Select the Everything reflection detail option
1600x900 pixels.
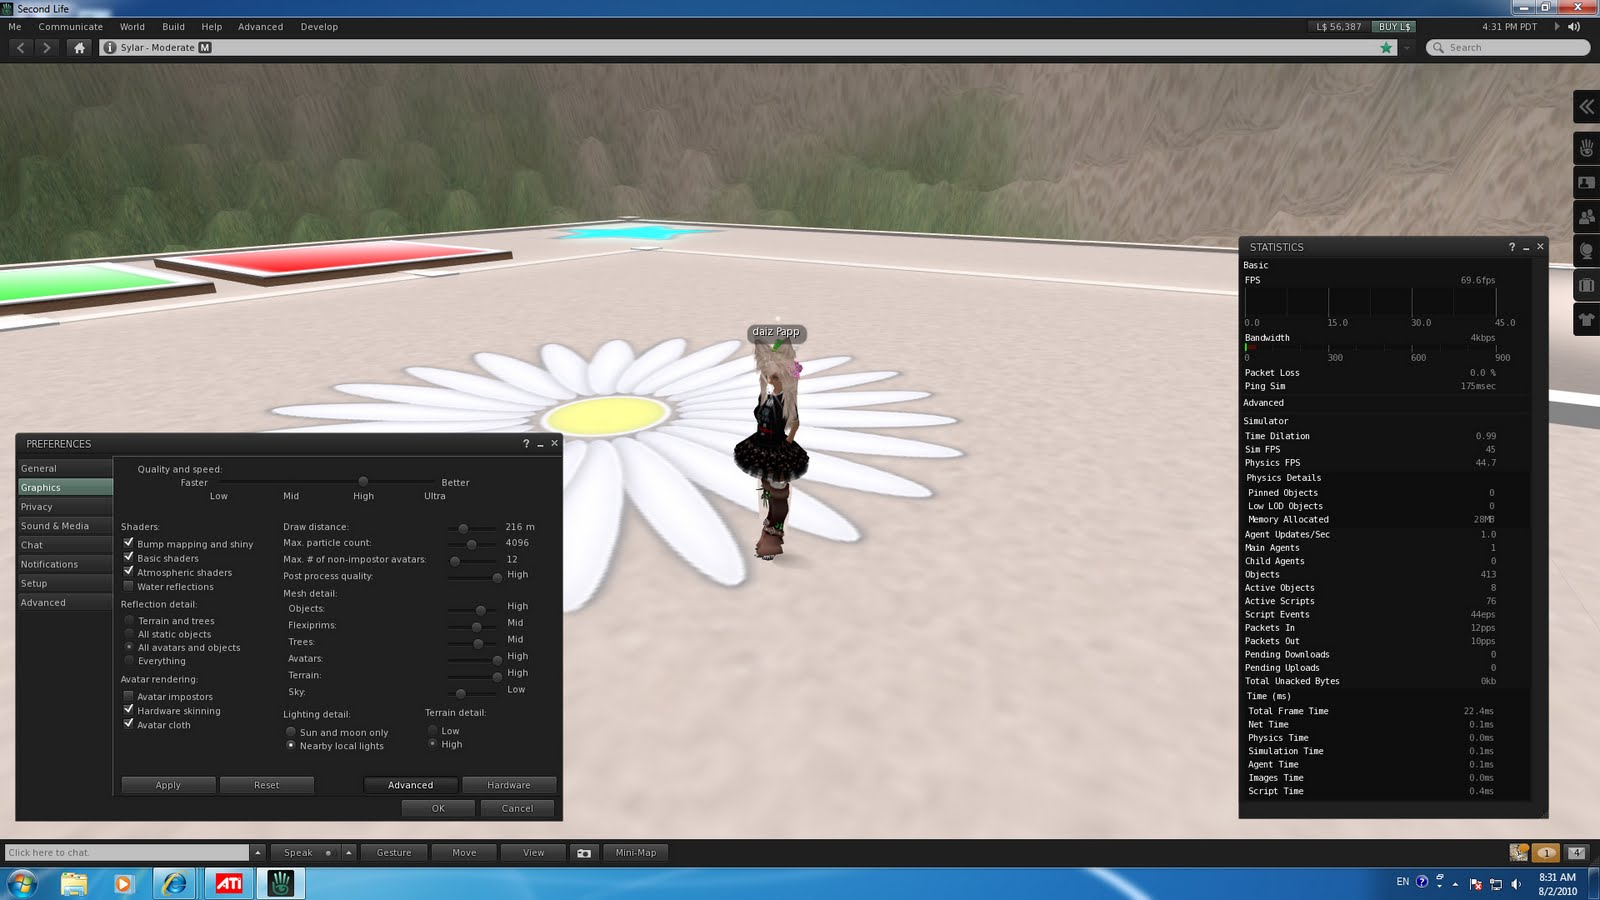129,660
